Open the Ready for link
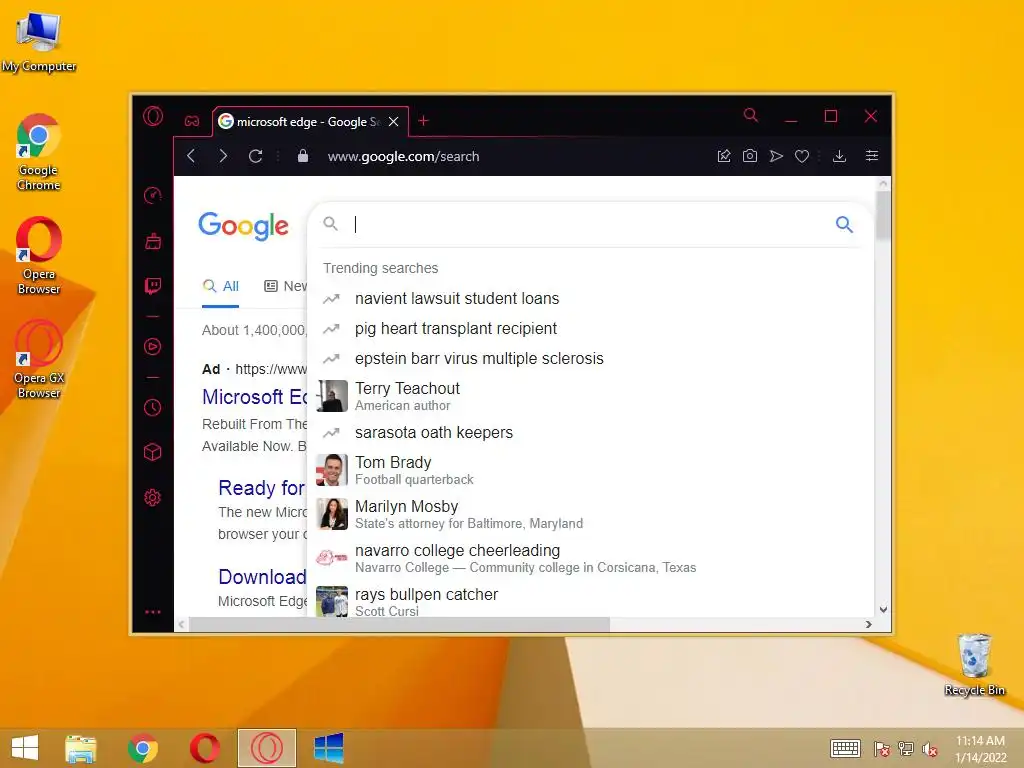Viewport: 1024px width, 768px height. pyautogui.click(x=262, y=488)
